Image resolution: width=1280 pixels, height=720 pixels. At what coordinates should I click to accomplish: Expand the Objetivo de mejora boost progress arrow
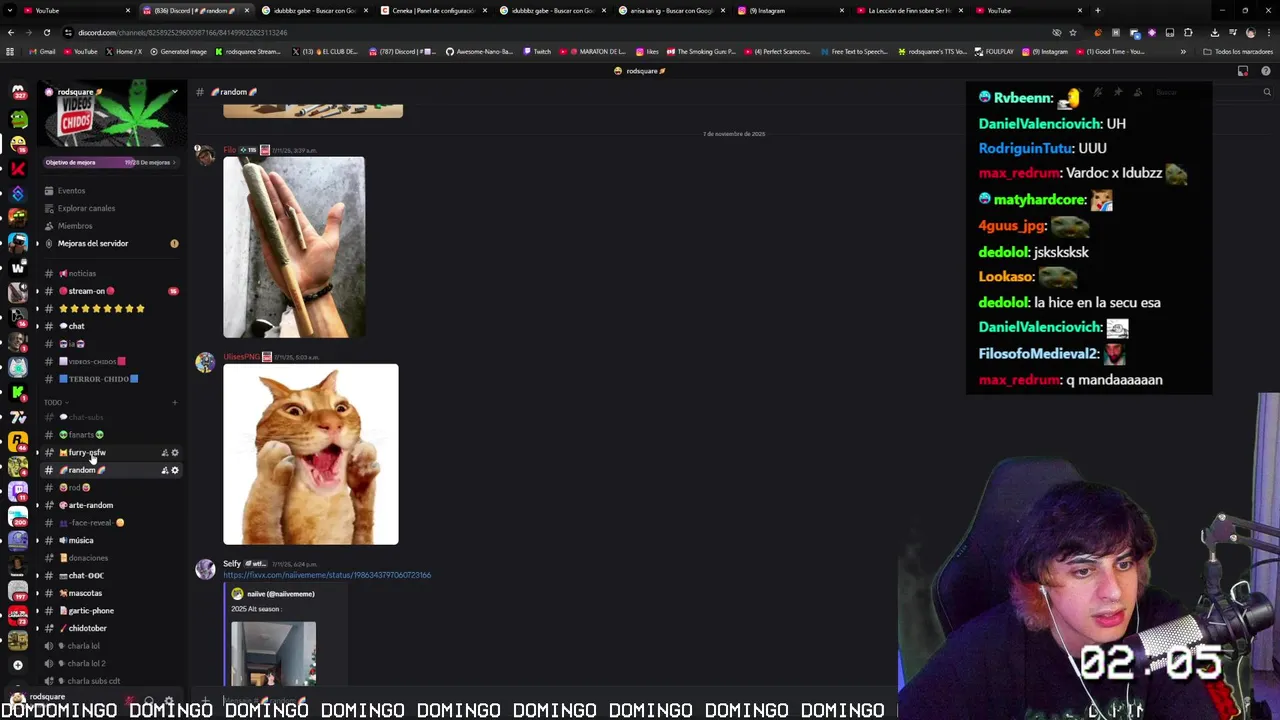174,162
